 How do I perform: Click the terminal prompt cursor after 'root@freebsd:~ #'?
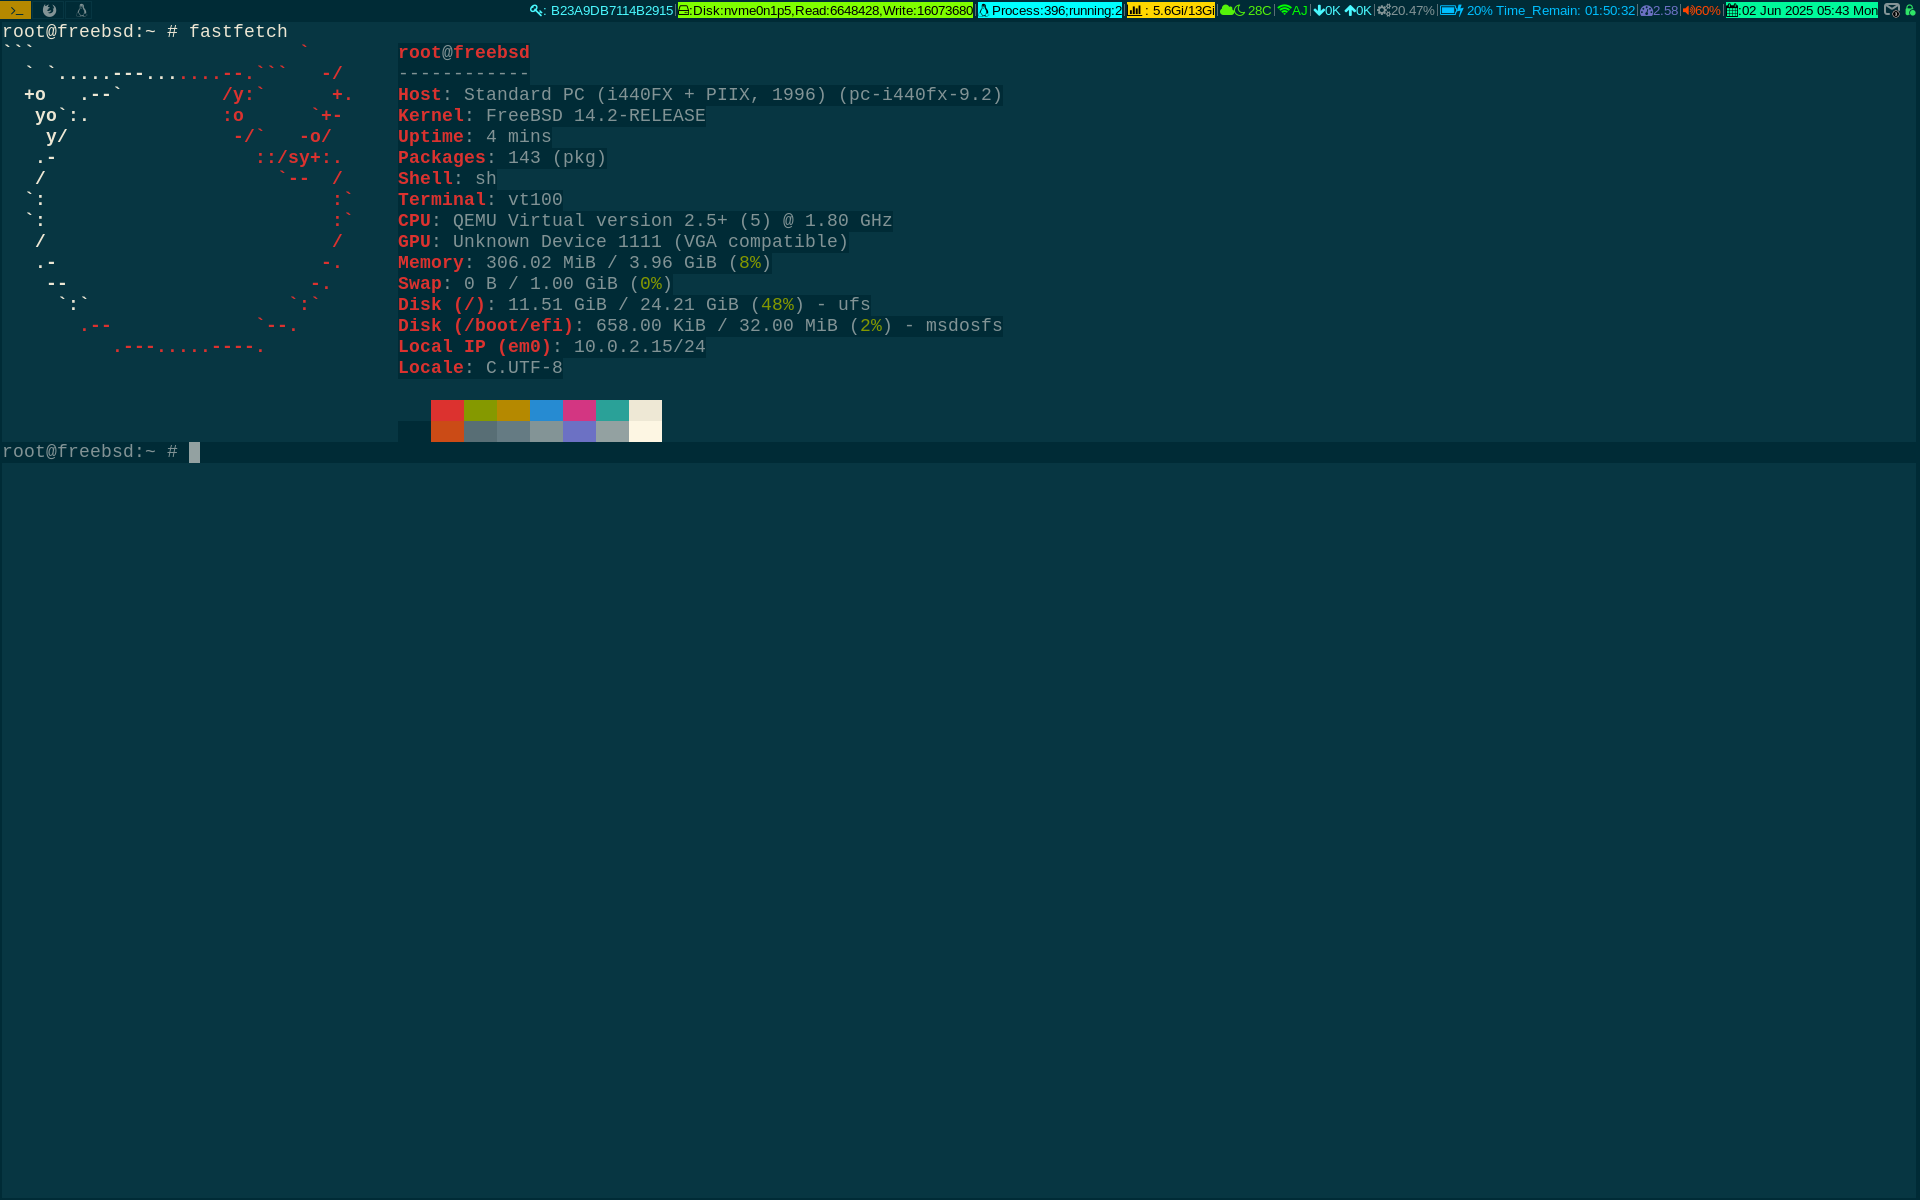point(194,452)
